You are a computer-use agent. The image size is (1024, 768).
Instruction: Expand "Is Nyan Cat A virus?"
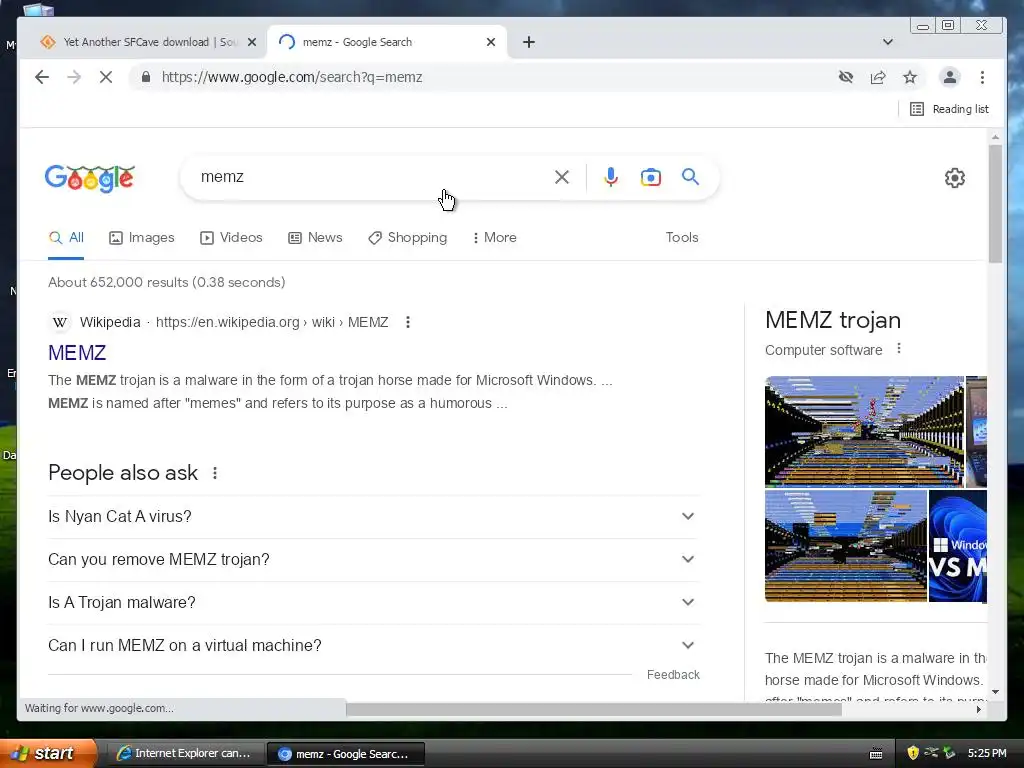click(374, 517)
